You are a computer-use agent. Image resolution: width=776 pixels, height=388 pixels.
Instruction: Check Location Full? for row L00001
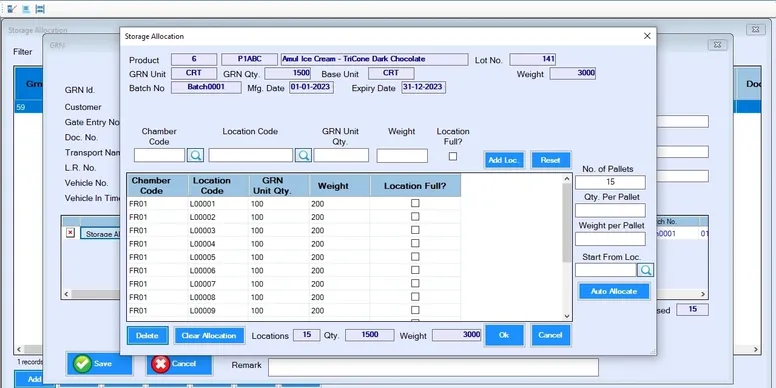coord(415,203)
